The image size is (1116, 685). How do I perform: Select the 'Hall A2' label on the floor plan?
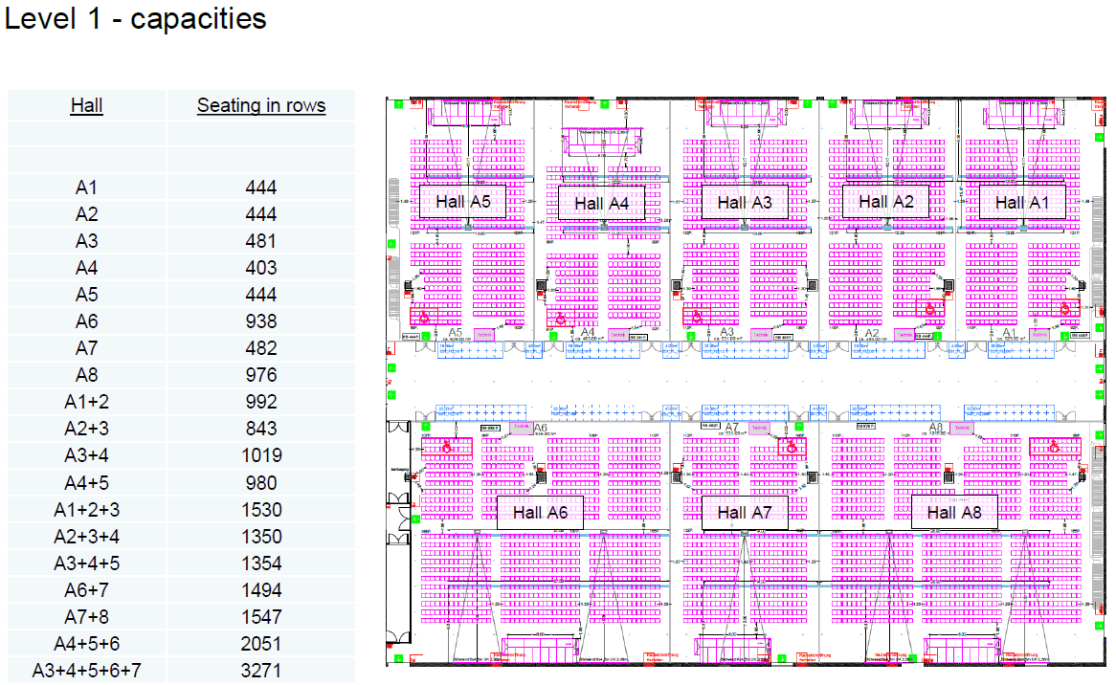[x=886, y=202]
